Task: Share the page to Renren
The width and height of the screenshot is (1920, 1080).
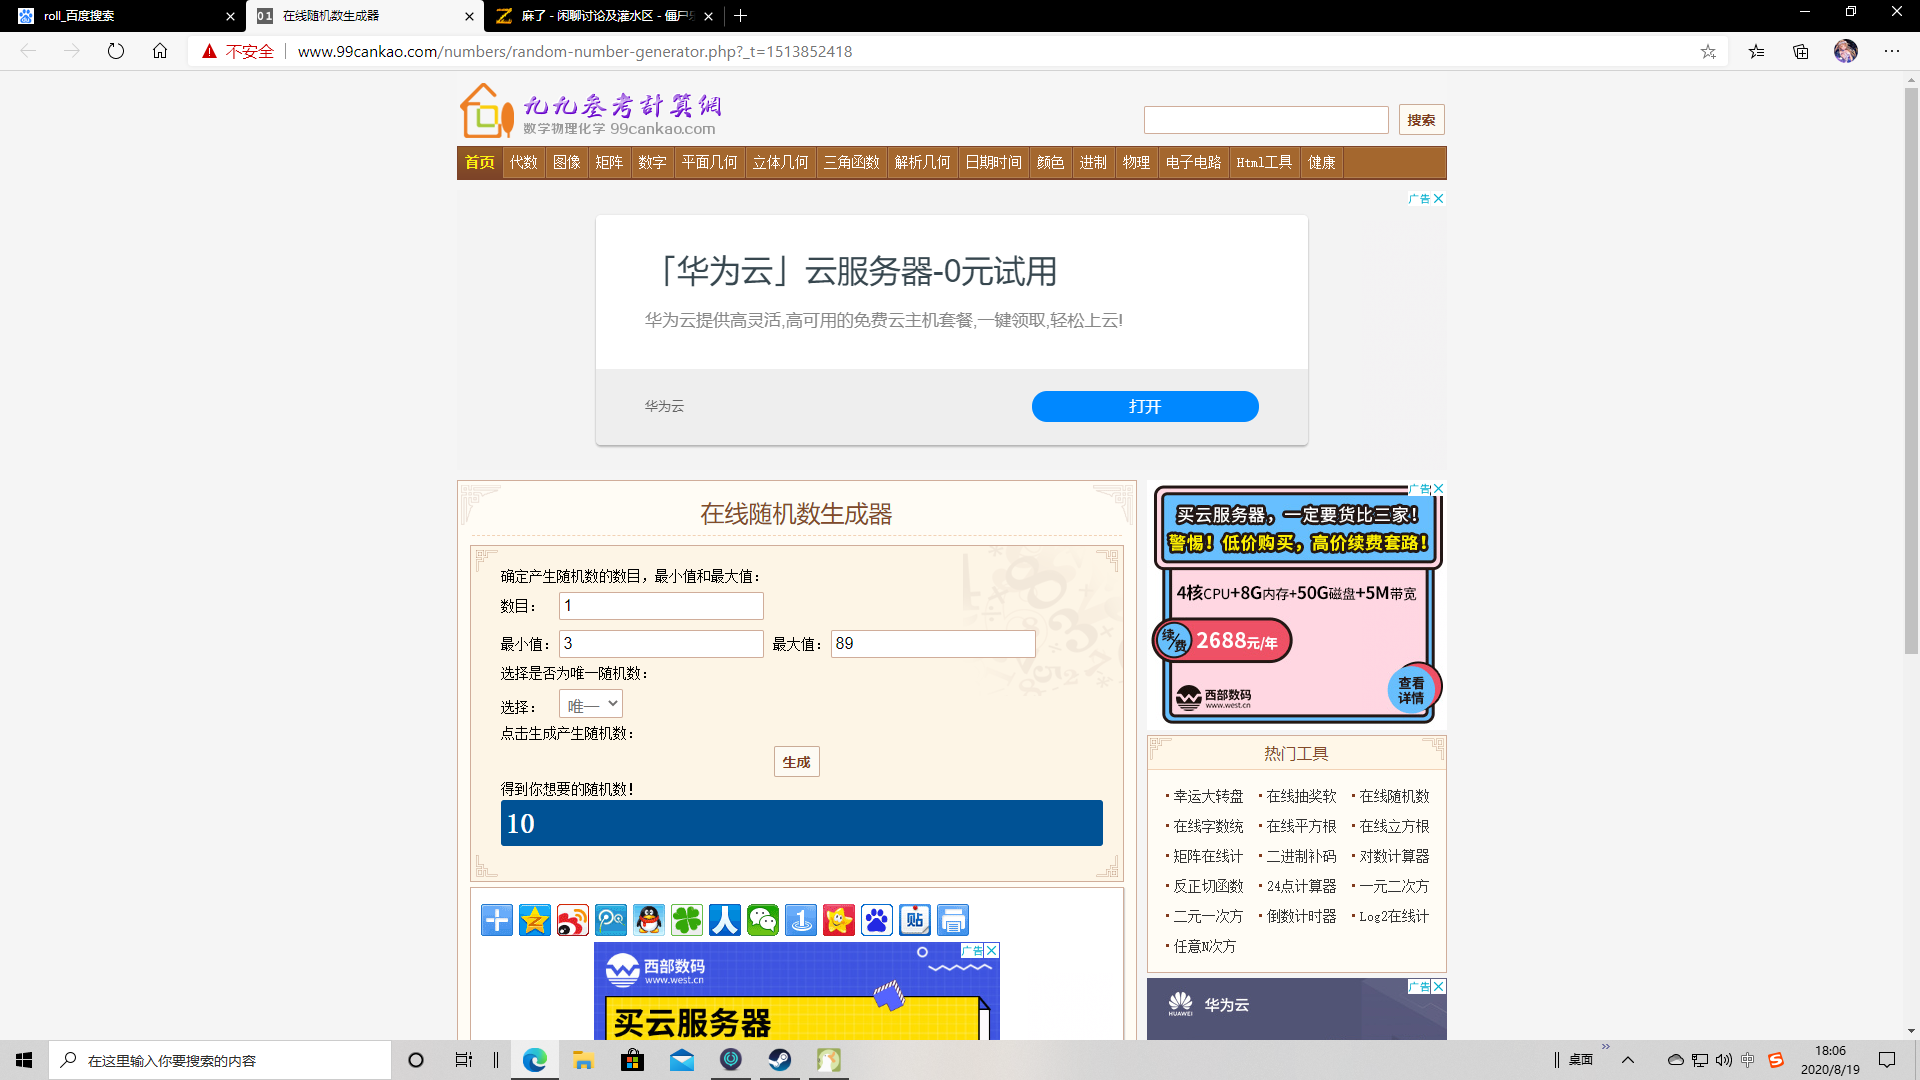Action: (725, 920)
